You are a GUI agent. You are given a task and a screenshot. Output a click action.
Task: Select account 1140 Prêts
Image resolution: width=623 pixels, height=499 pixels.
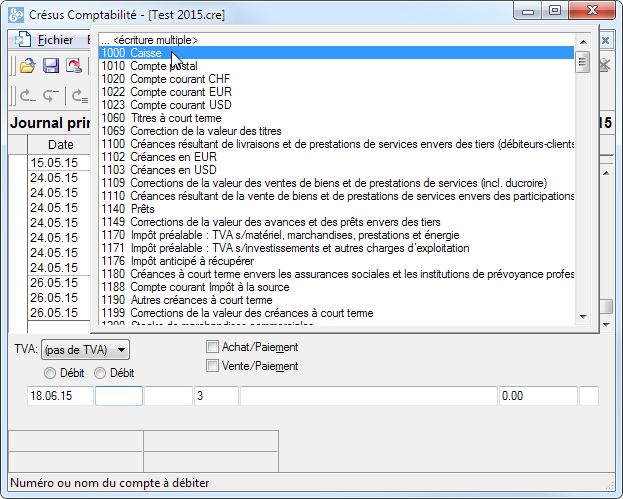coord(336,209)
